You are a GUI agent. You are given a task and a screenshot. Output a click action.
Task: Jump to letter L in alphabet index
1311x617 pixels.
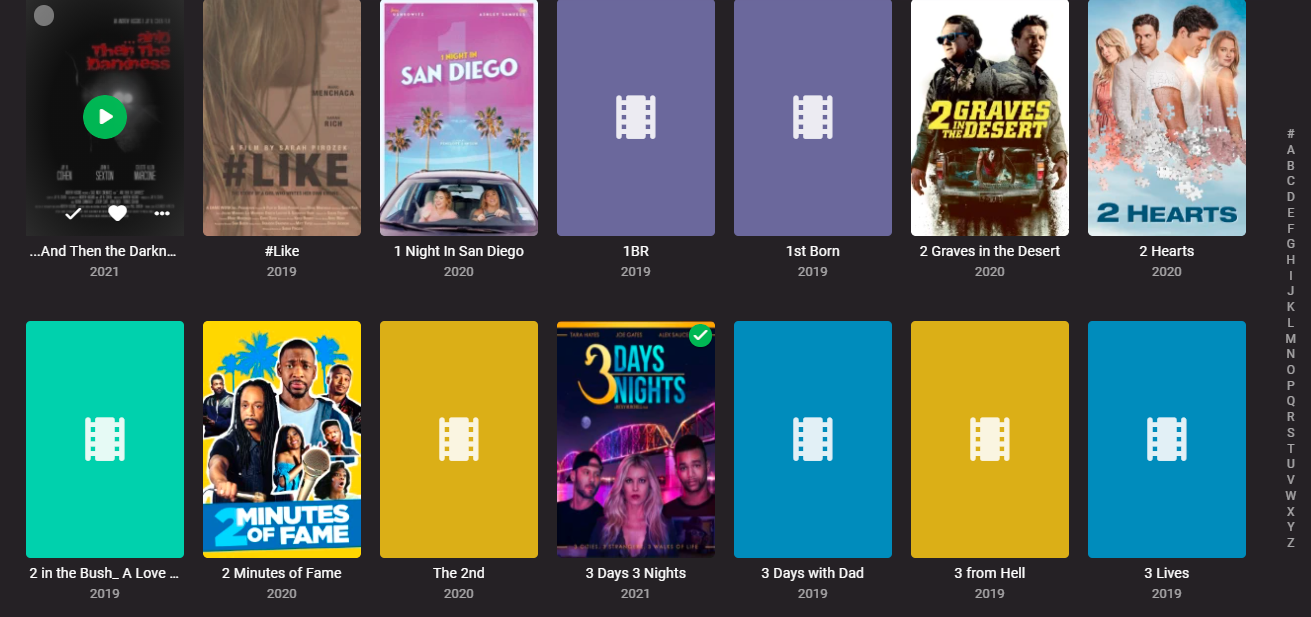1291,323
